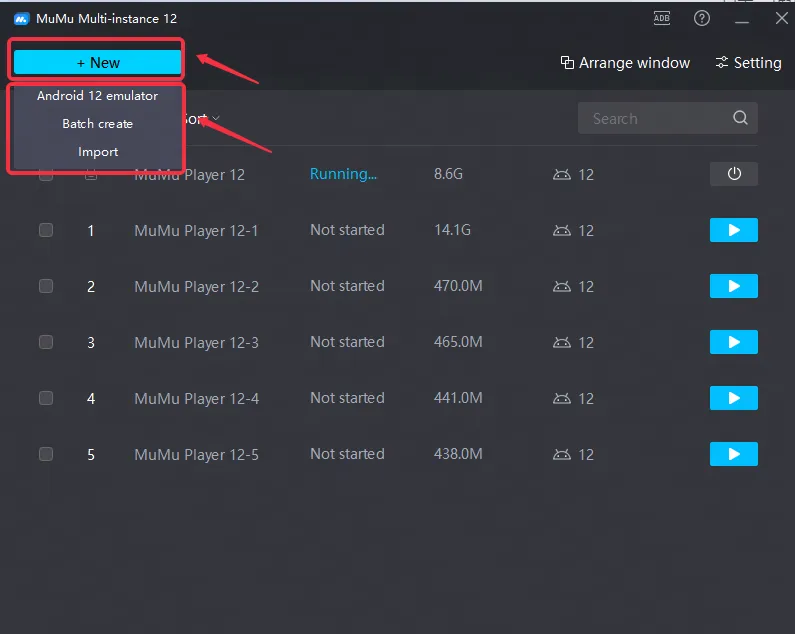This screenshot has width=795, height=634.
Task: Open the Setting option
Action: pyautogui.click(x=748, y=63)
